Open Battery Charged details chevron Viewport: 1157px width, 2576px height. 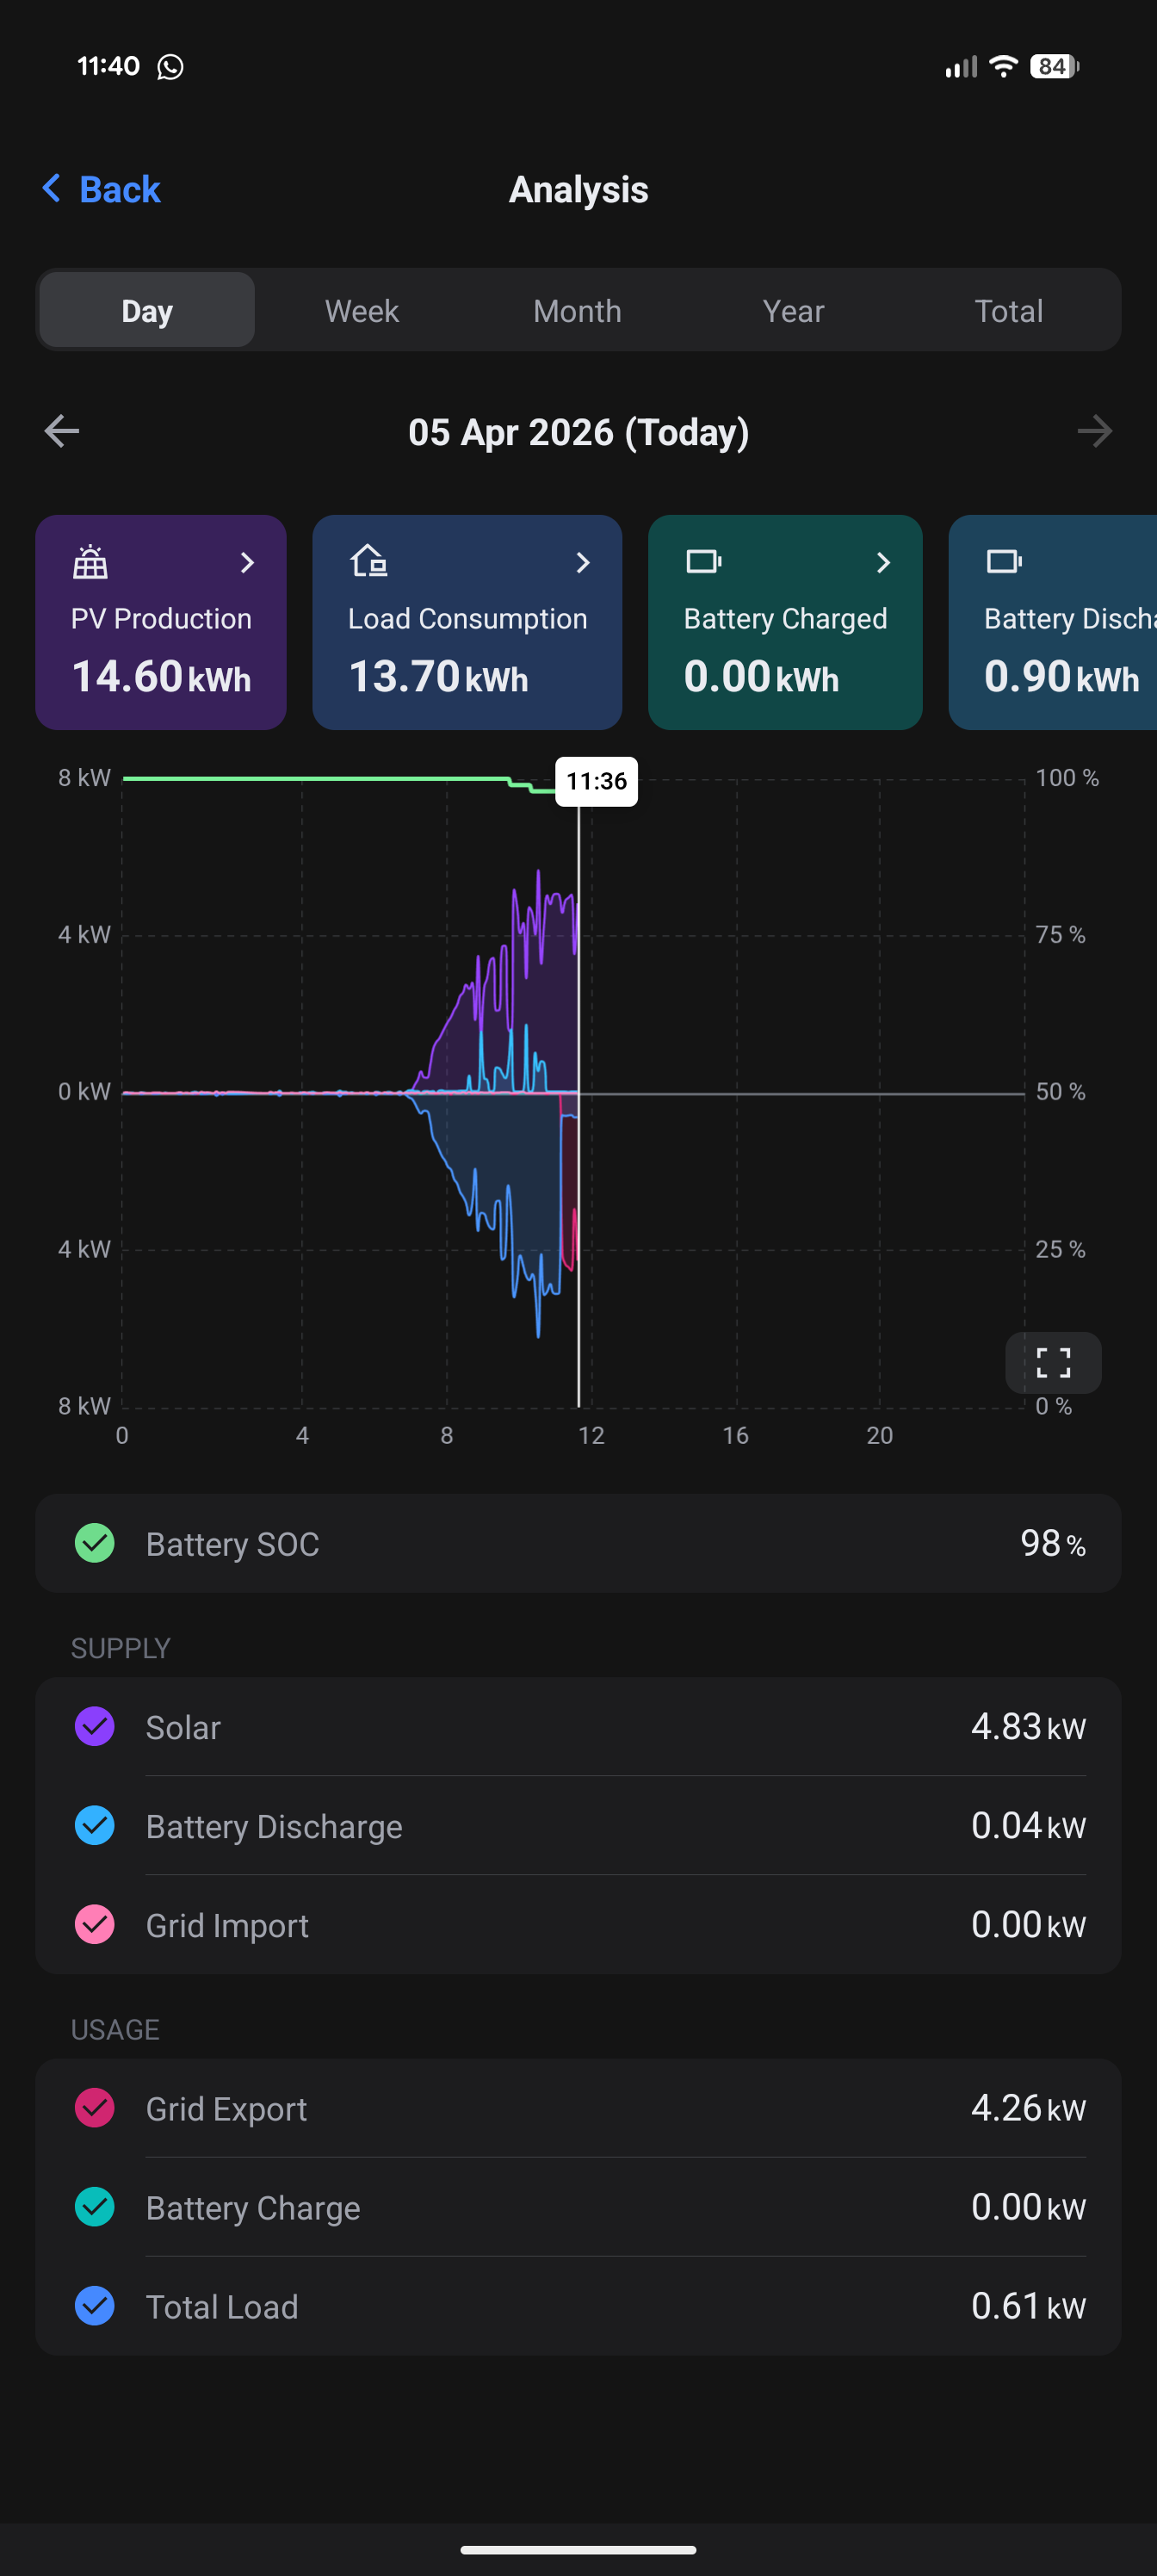pyautogui.click(x=883, y=563)
